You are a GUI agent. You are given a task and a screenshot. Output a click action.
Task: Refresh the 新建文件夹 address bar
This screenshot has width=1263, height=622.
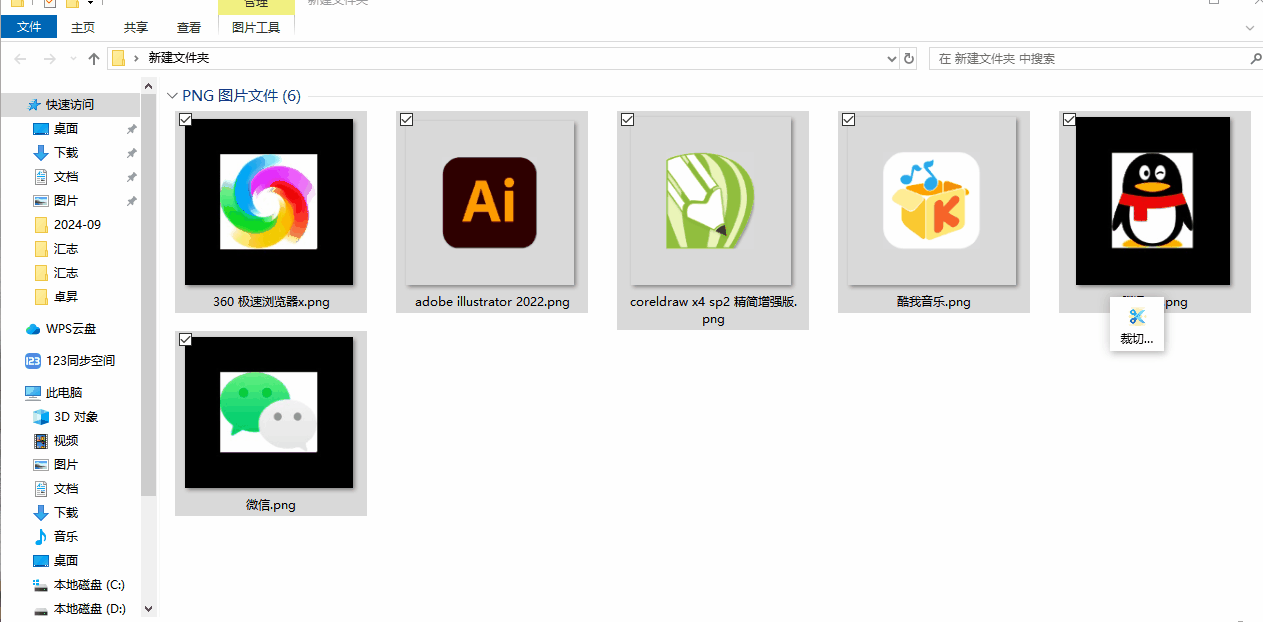coord(909,59)
